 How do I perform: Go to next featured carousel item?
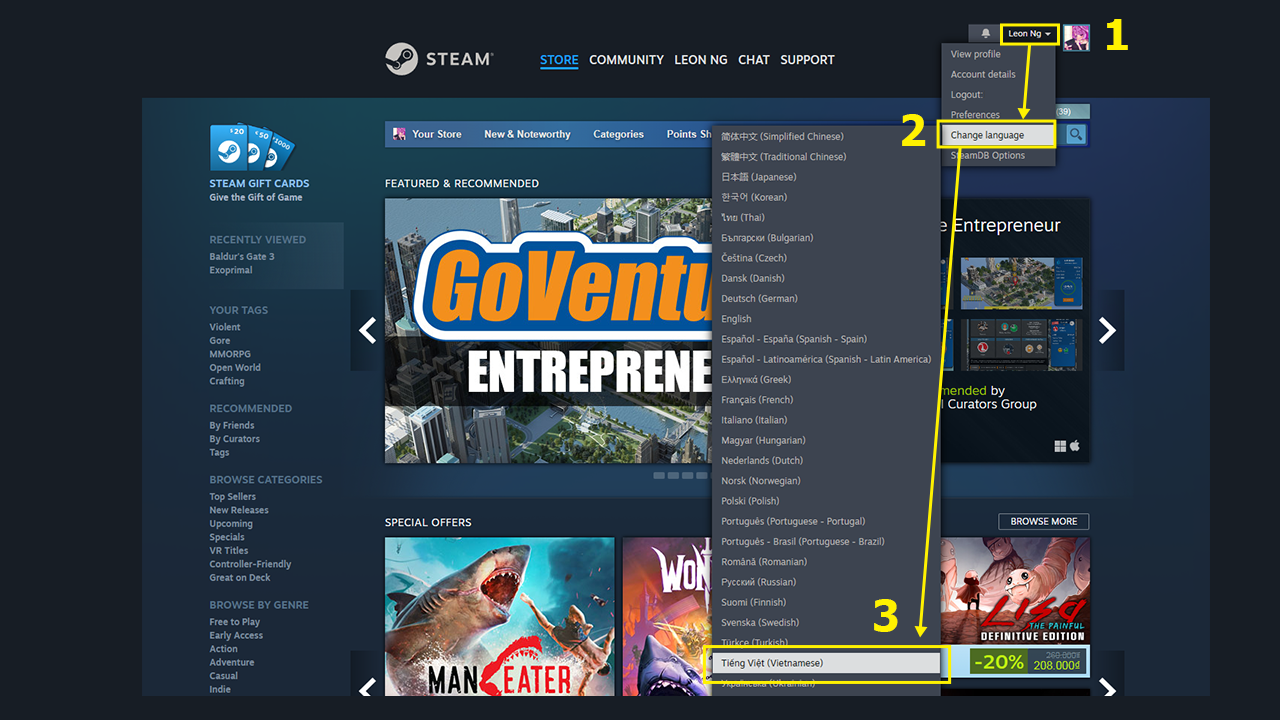(1107, 330)
